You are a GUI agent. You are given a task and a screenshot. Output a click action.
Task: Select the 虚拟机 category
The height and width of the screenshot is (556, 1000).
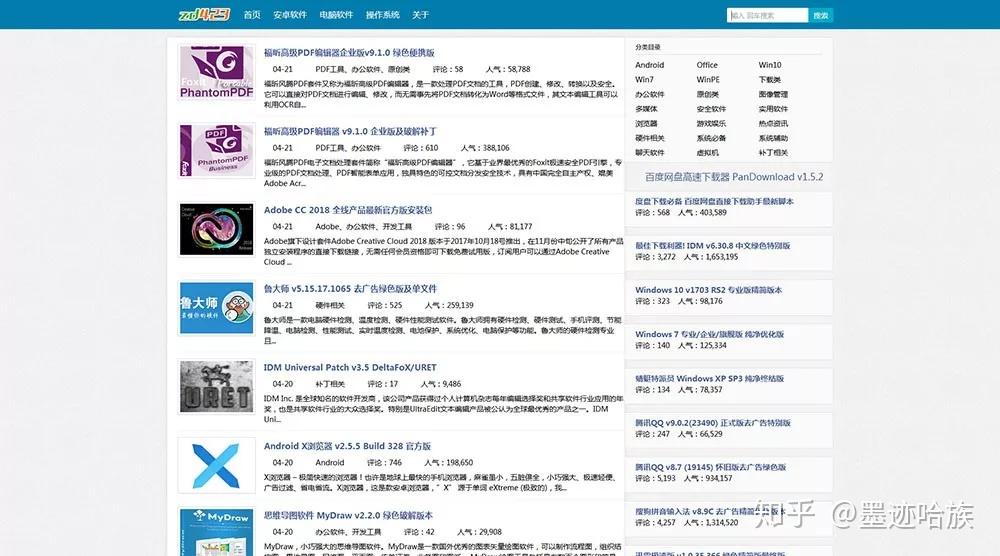tap(708, 153)
